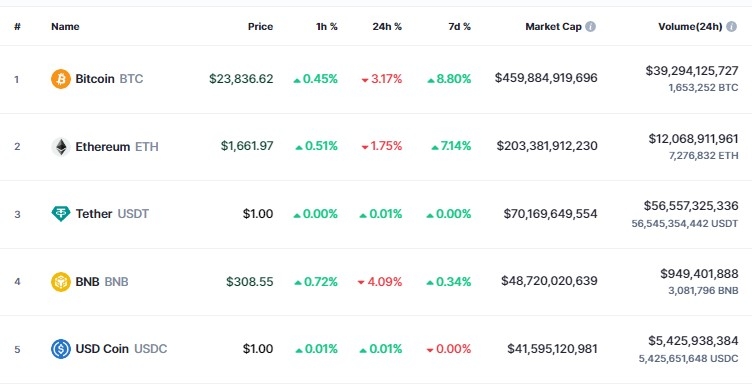Sort by the 24h % column header
The image size is (752, 388).
(387, 26)
